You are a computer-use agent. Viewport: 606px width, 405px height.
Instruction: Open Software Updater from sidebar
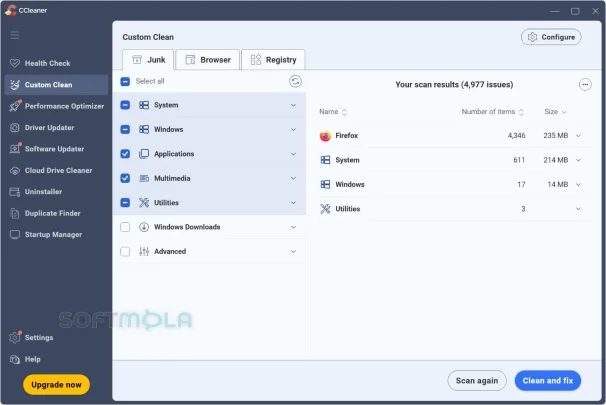pos(56,149)
